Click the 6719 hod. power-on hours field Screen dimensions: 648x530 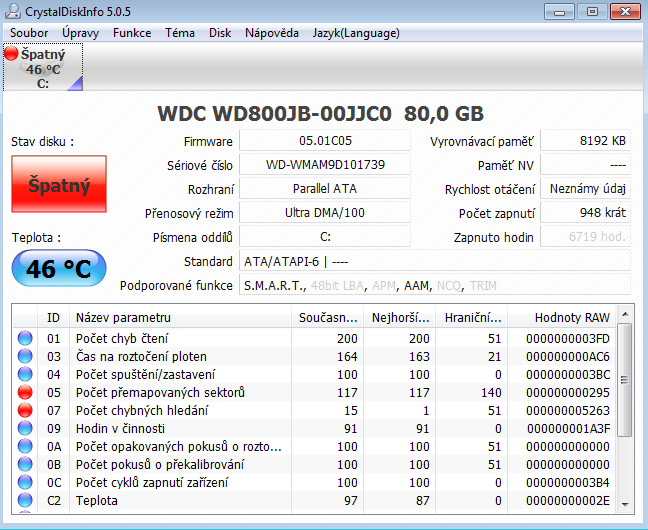click(x=586, y=236)
